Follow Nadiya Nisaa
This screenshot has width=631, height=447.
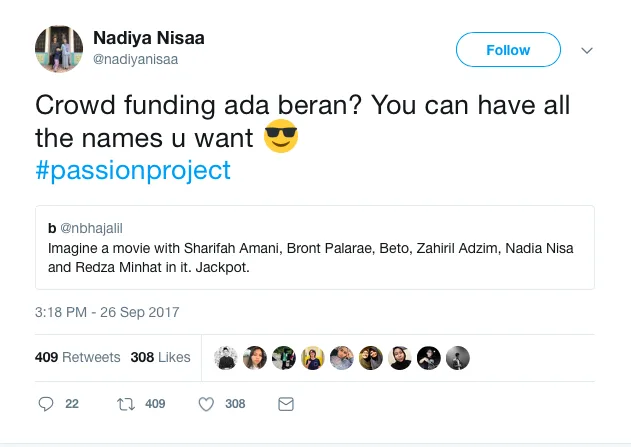tap(508, 50)
